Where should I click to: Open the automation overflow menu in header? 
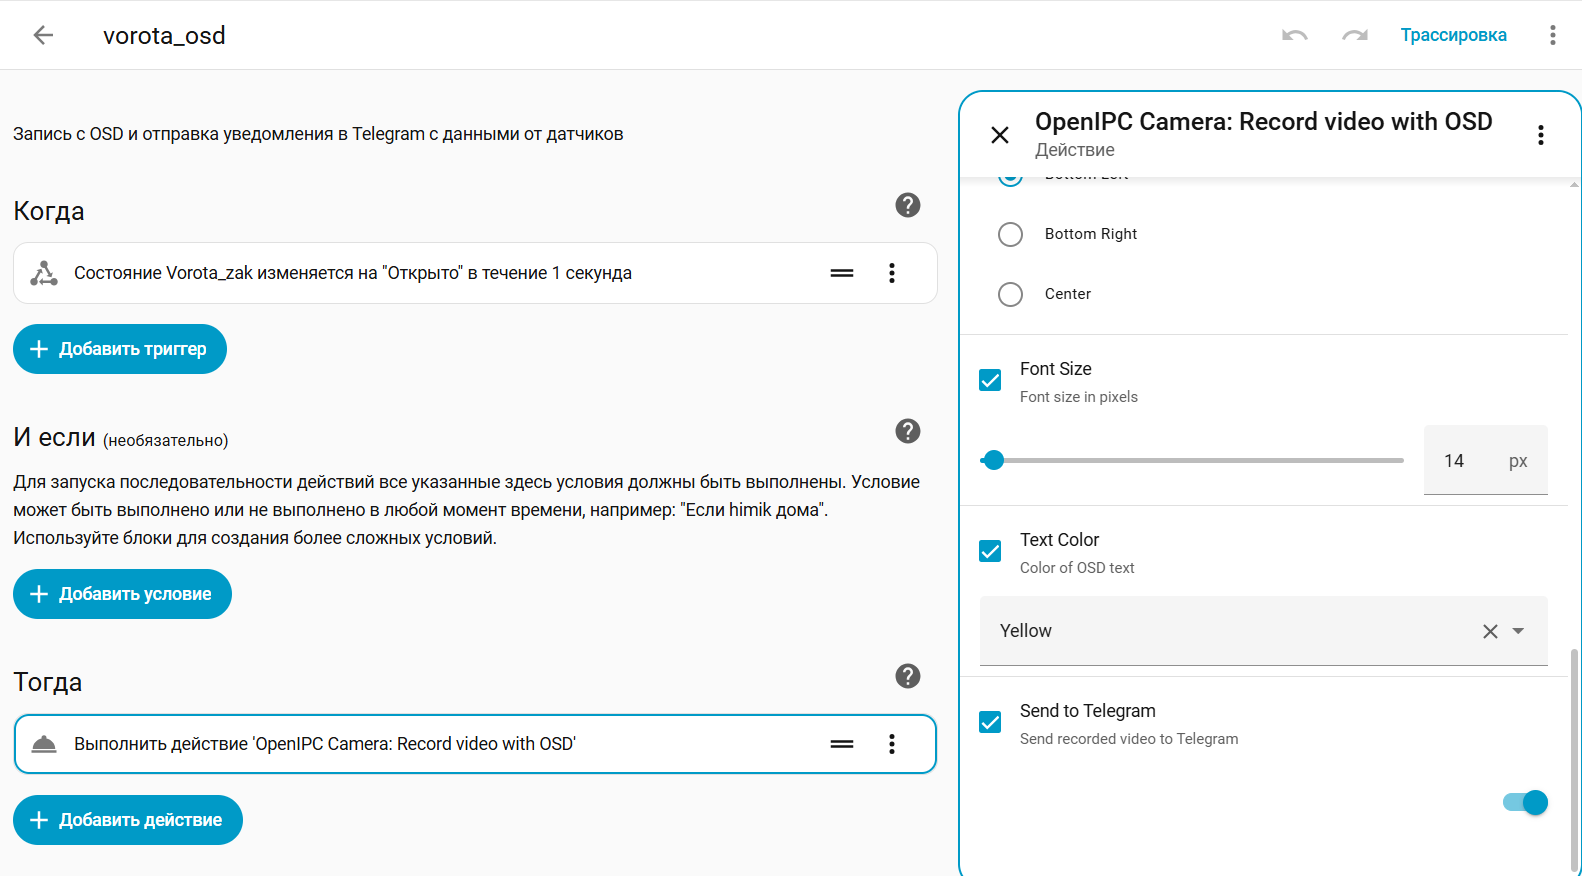coord(1552,35)
